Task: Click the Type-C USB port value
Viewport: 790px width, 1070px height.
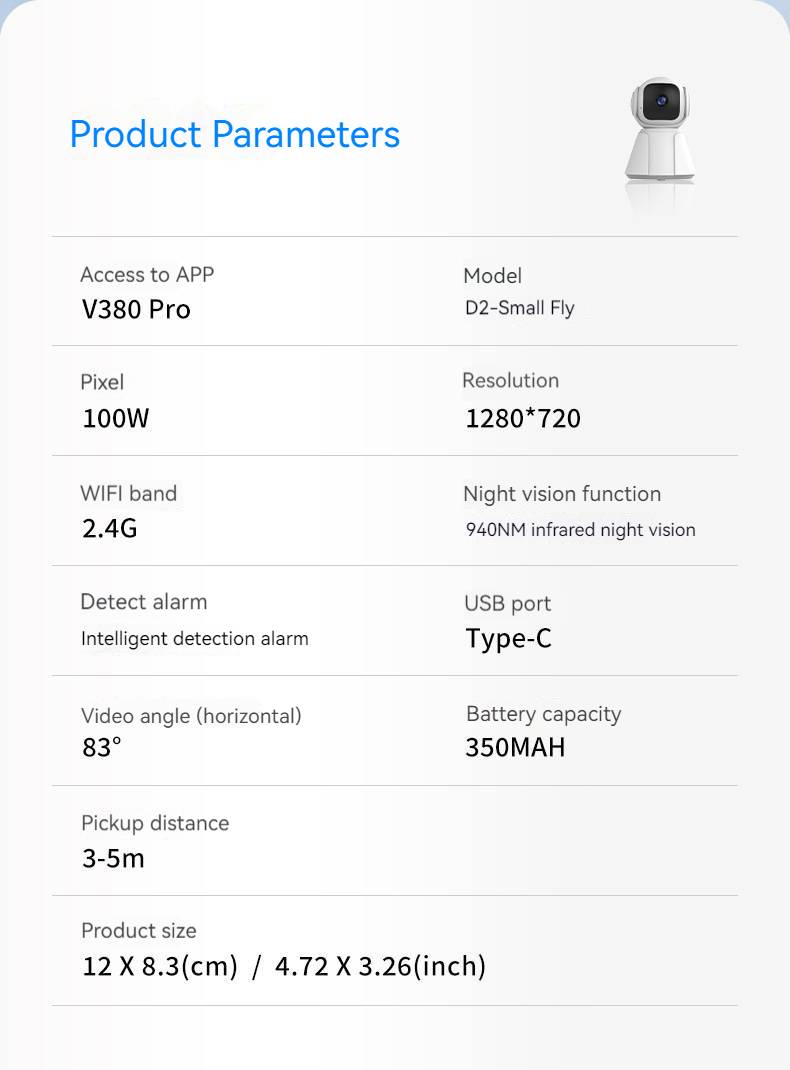Action: pos(508,638)
